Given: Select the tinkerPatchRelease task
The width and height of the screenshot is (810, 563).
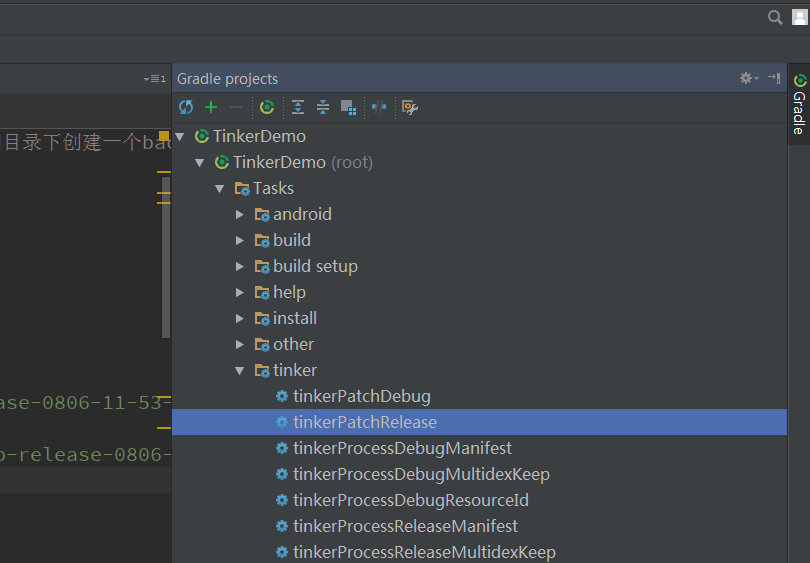Looking at the screenshot, I should (x=365, y=422).
